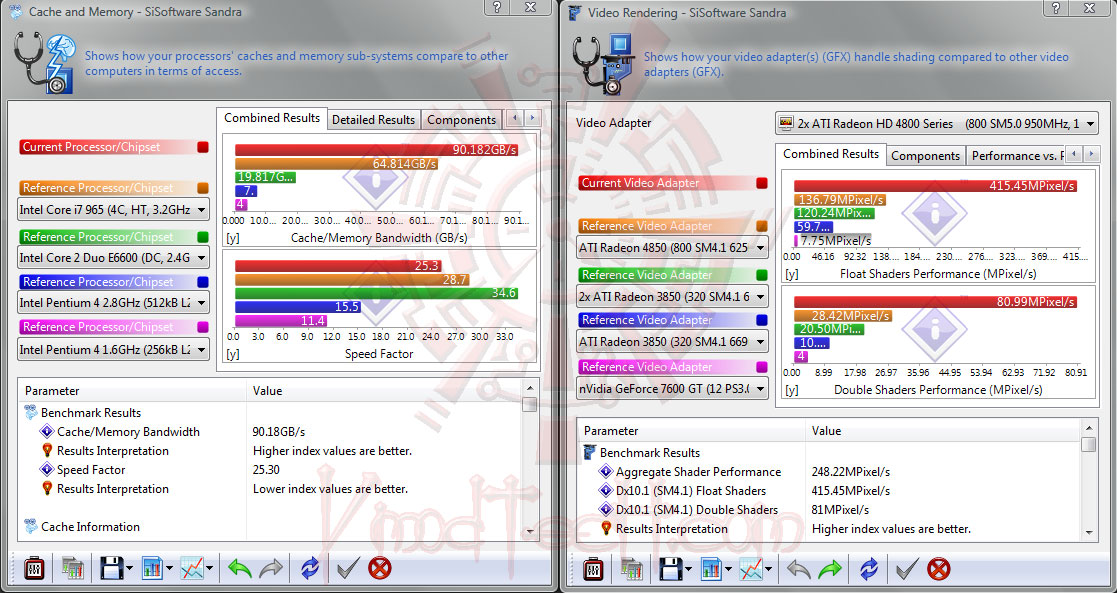Image resolution: width=1117 pixels, height=593 pixels.
Task: Click tab scroll right arrow in Video Rendering
Action: (1091, 154)
